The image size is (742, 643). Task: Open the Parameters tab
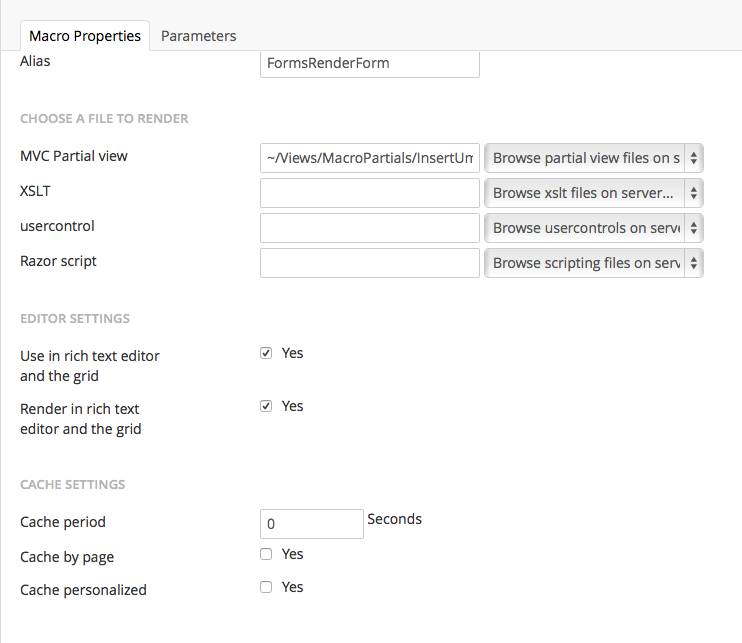[198, 36]
